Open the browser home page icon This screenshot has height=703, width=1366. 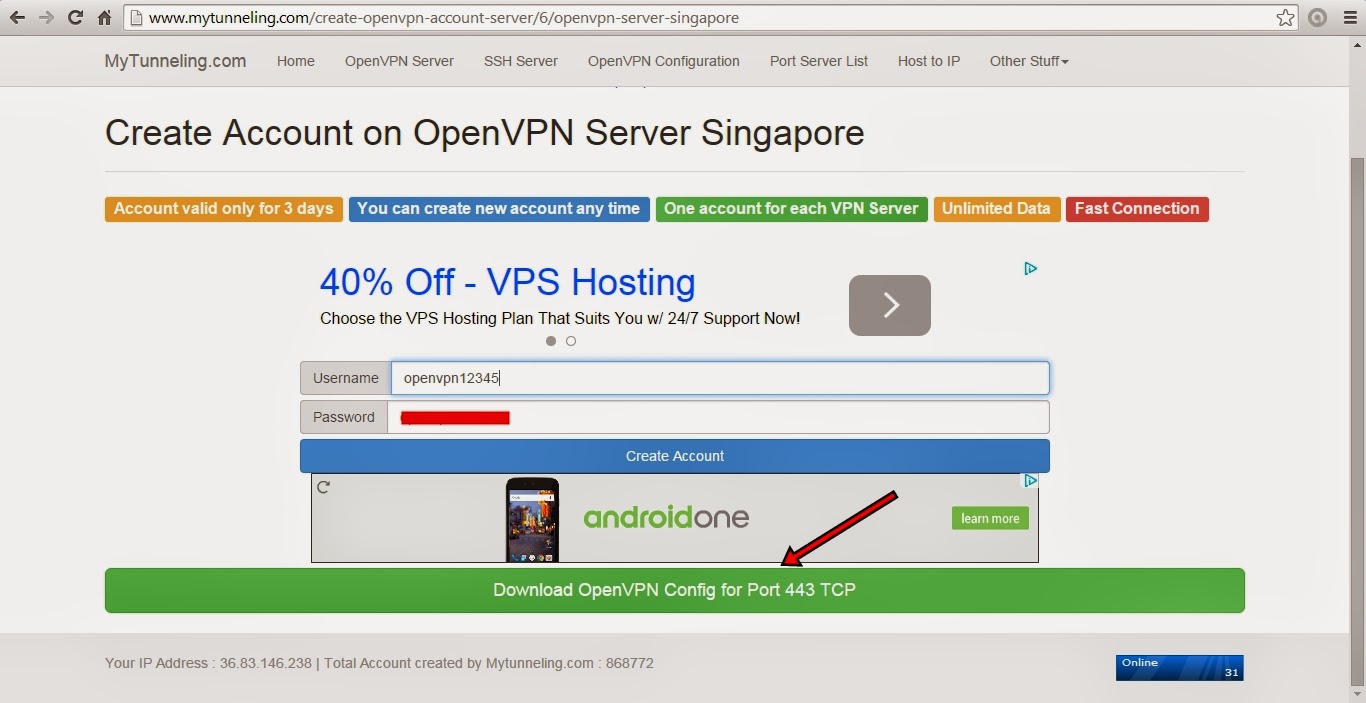coord(104,18)
